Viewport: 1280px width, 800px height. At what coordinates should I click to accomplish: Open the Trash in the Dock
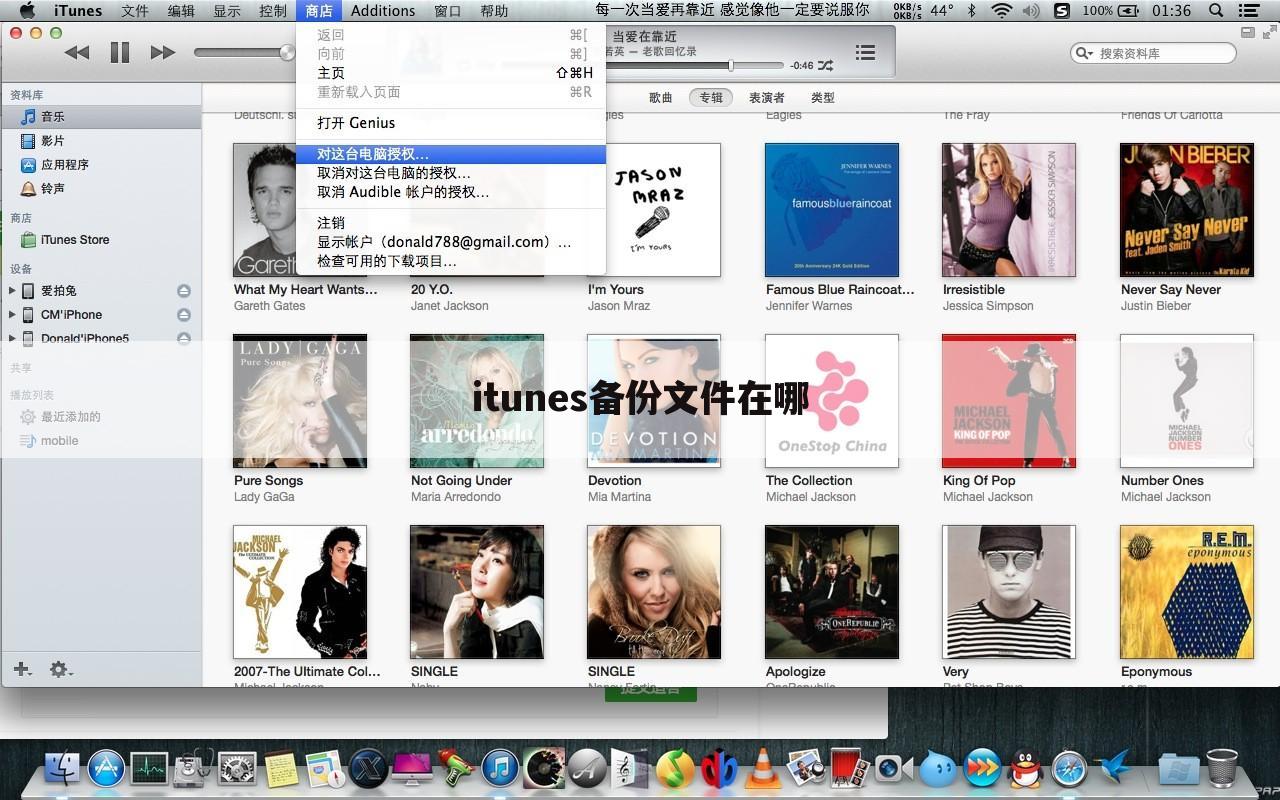tap(1222, 768)
